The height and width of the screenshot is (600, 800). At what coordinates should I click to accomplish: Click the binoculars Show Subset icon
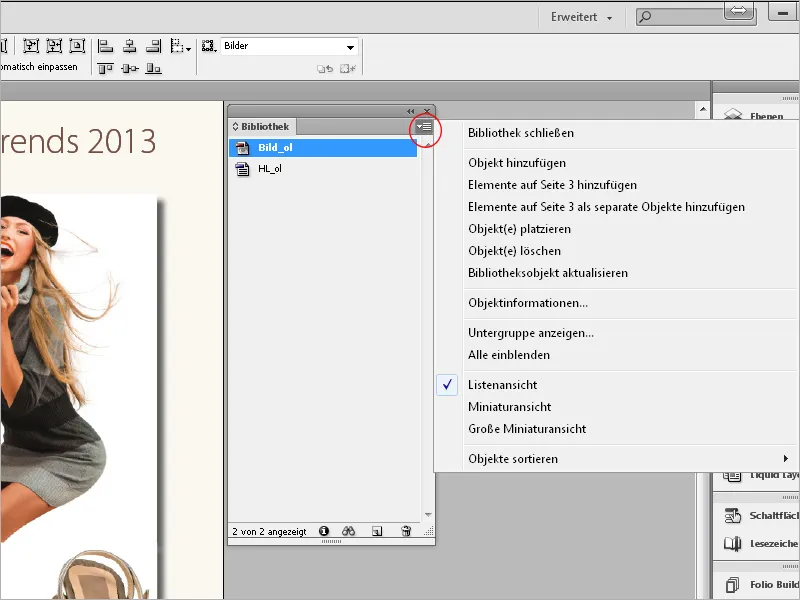tap(348, 531)
